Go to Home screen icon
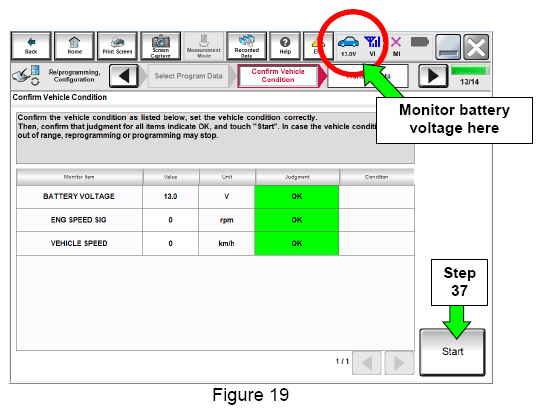This screenshot has width=542, height=414. 74,46
